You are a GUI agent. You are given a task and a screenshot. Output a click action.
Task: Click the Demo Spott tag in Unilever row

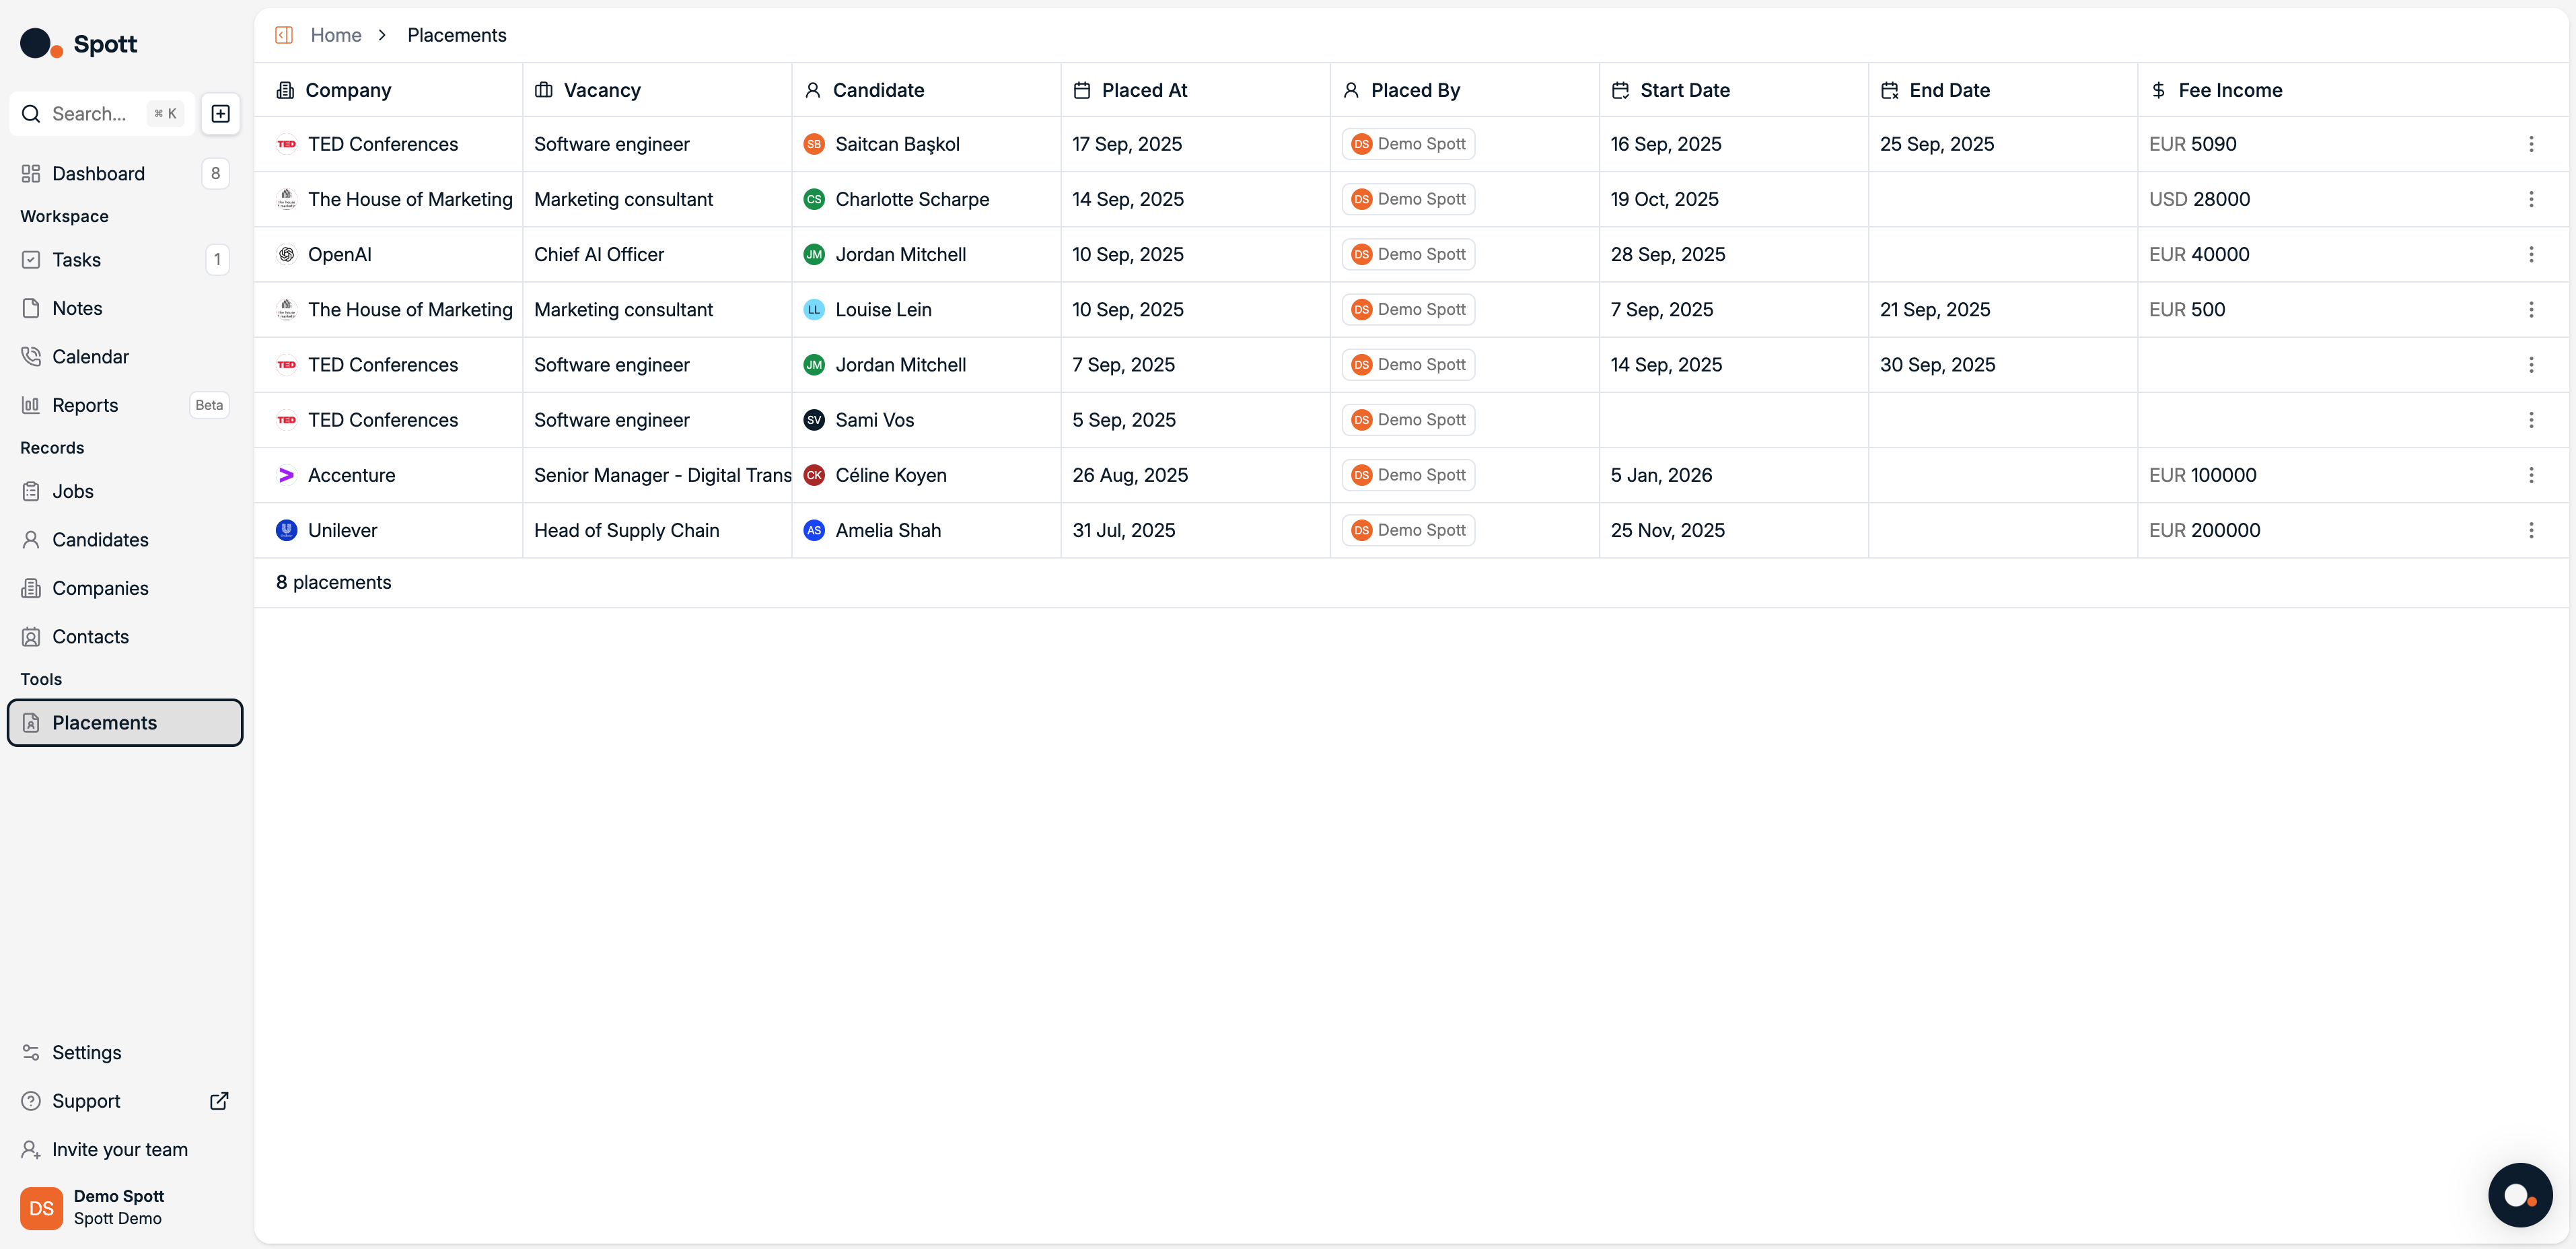click(1408, 530)
